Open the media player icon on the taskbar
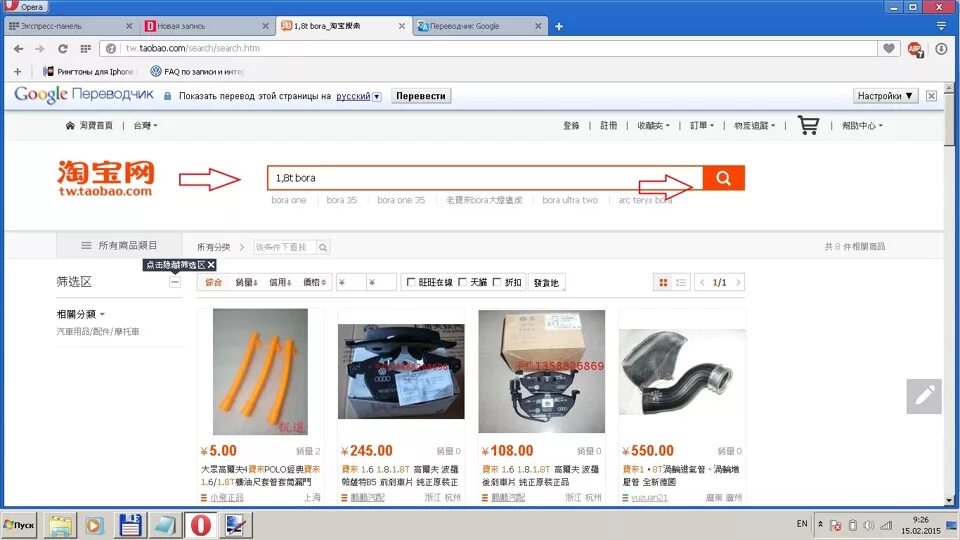 (x=95, y=525)
